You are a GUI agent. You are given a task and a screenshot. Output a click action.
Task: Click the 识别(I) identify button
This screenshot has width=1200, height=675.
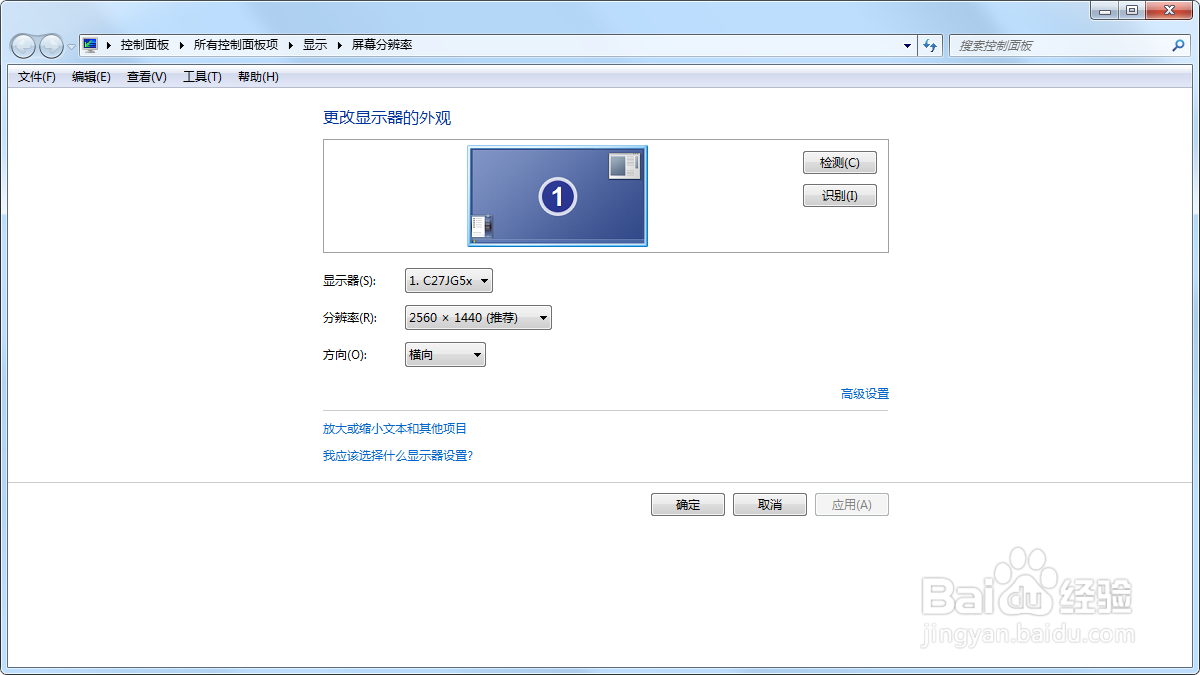(x=840, y=196)
